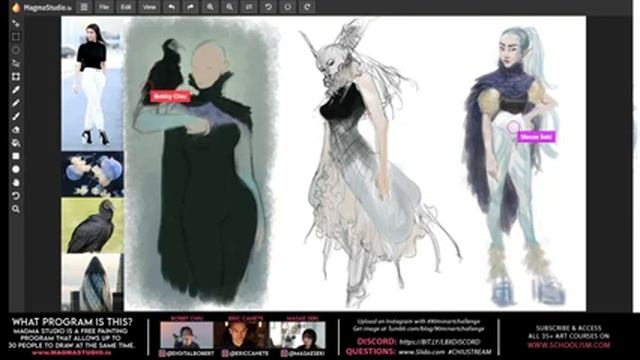Select the Pencil tool

(x=16, y=103)
